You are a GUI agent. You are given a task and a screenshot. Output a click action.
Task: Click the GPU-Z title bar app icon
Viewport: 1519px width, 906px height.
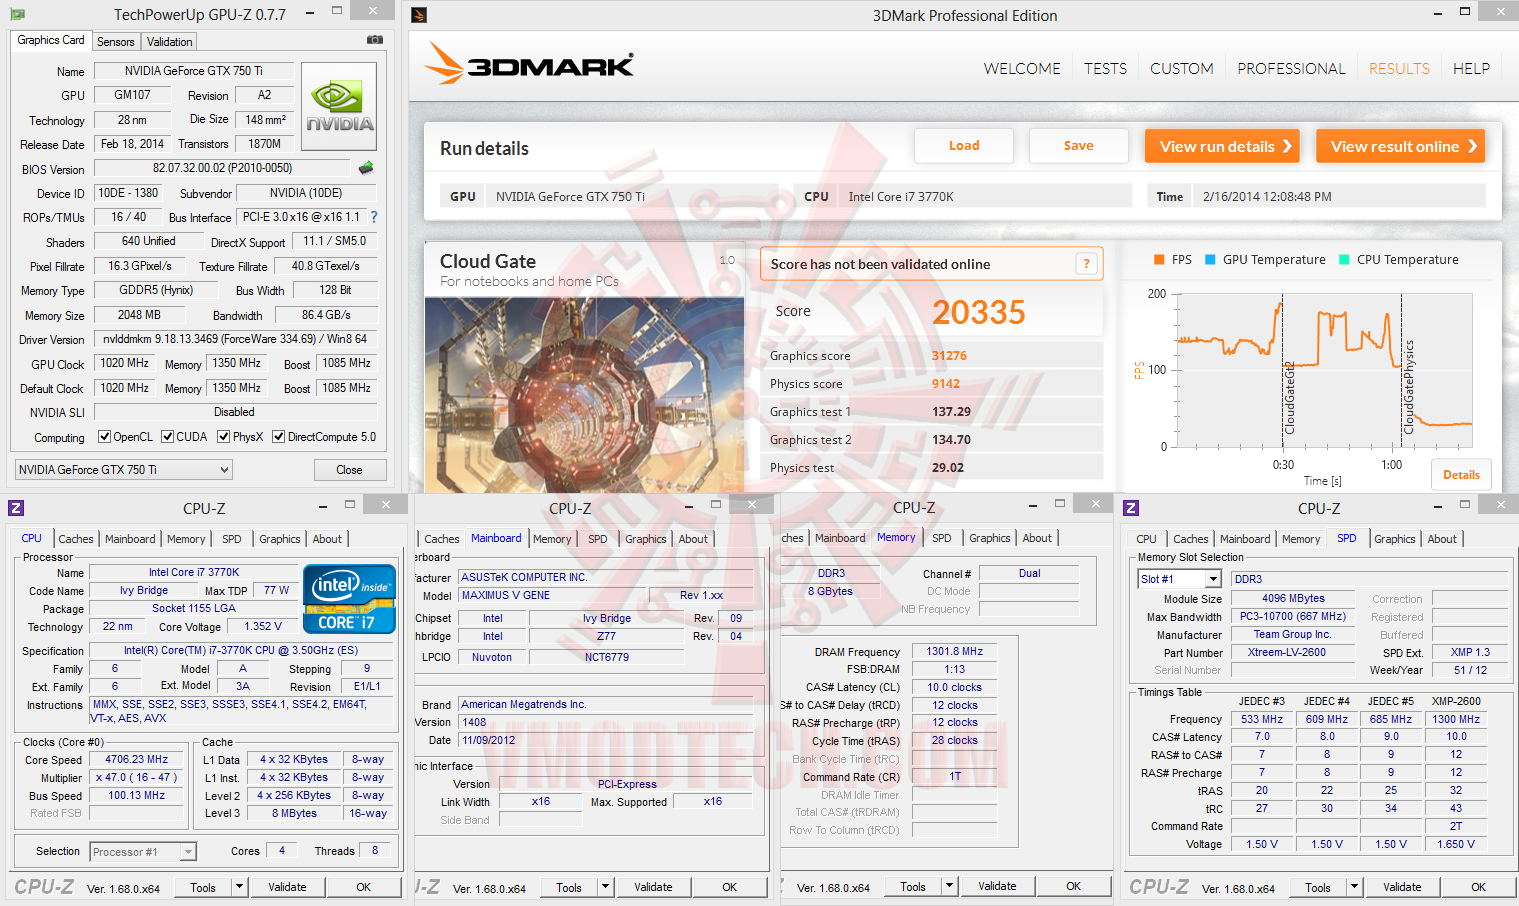click(17, 15)
